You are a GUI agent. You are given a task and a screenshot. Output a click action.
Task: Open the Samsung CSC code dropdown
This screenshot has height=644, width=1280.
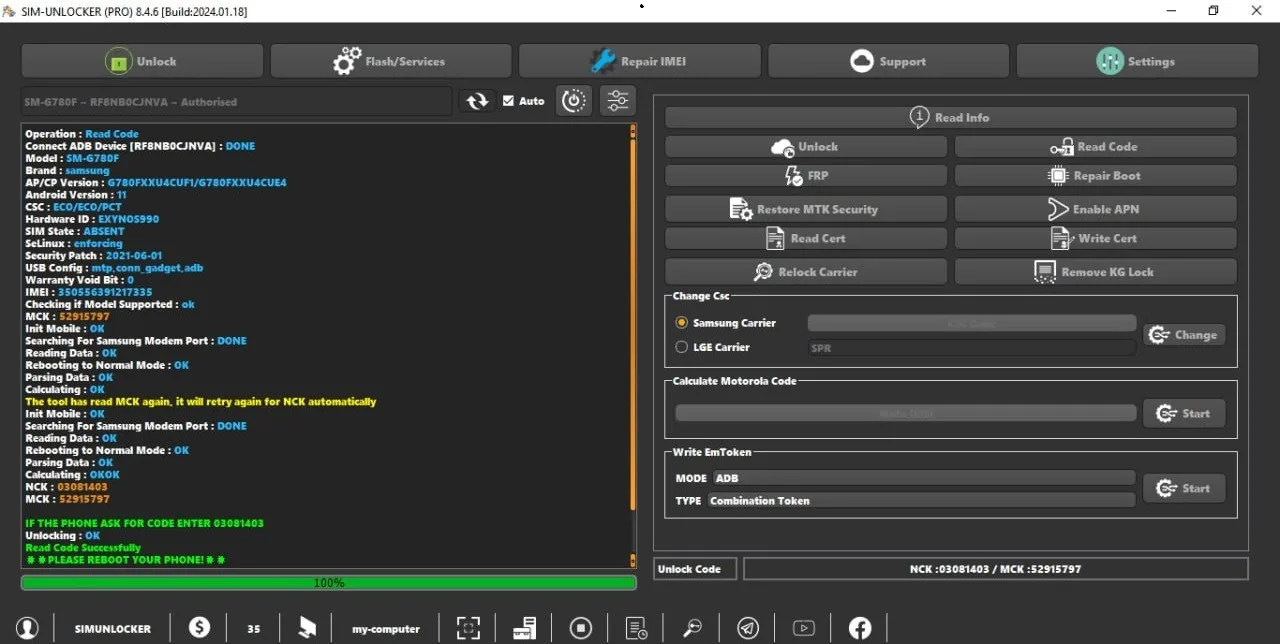(x=971, y=323)
